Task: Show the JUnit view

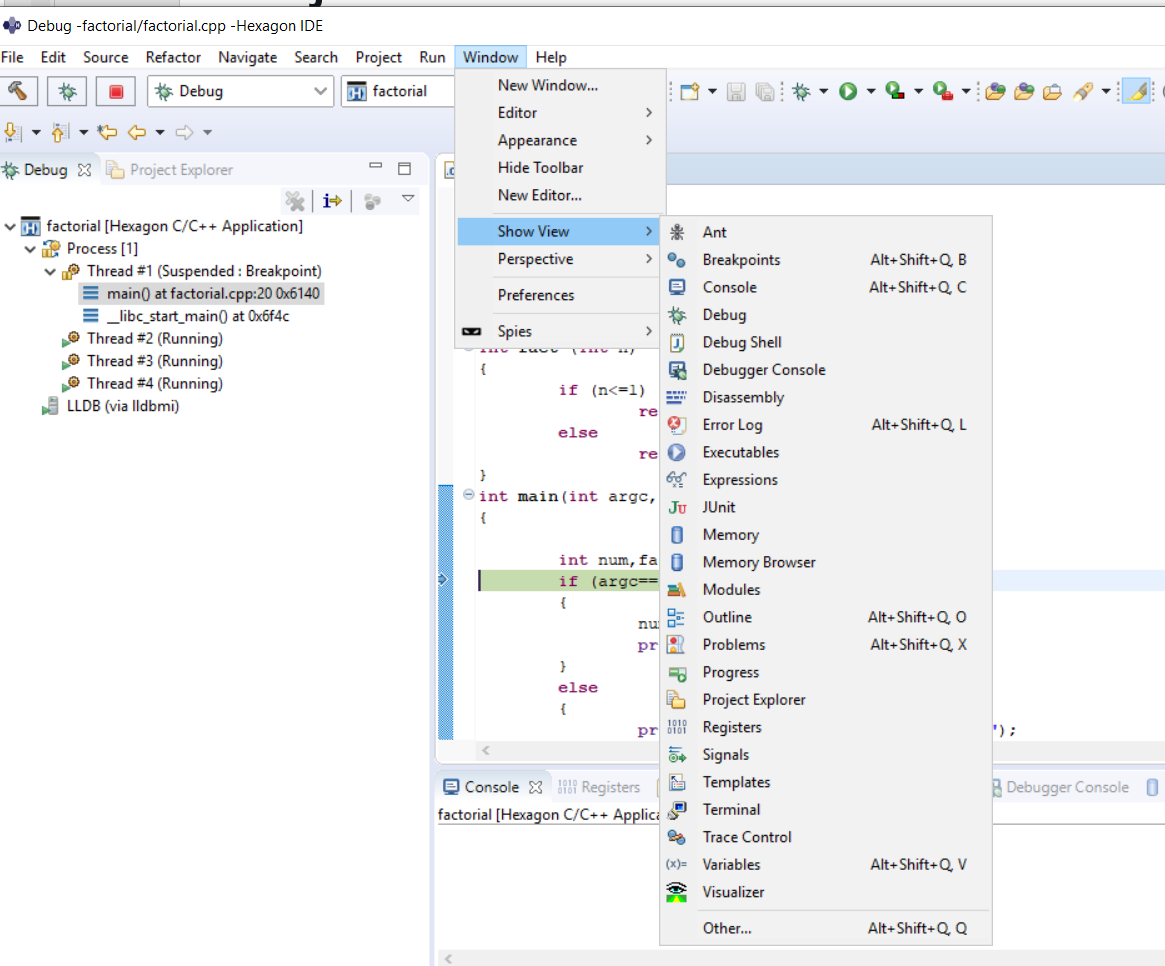Action: pyautogui.click(x=825, y=508)
